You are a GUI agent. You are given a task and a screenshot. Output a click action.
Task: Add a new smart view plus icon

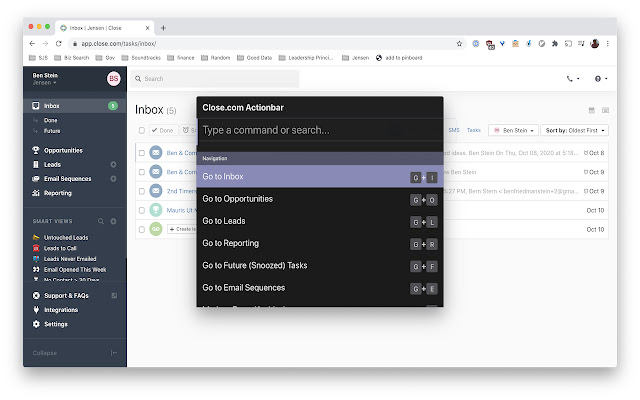(113, 221)
